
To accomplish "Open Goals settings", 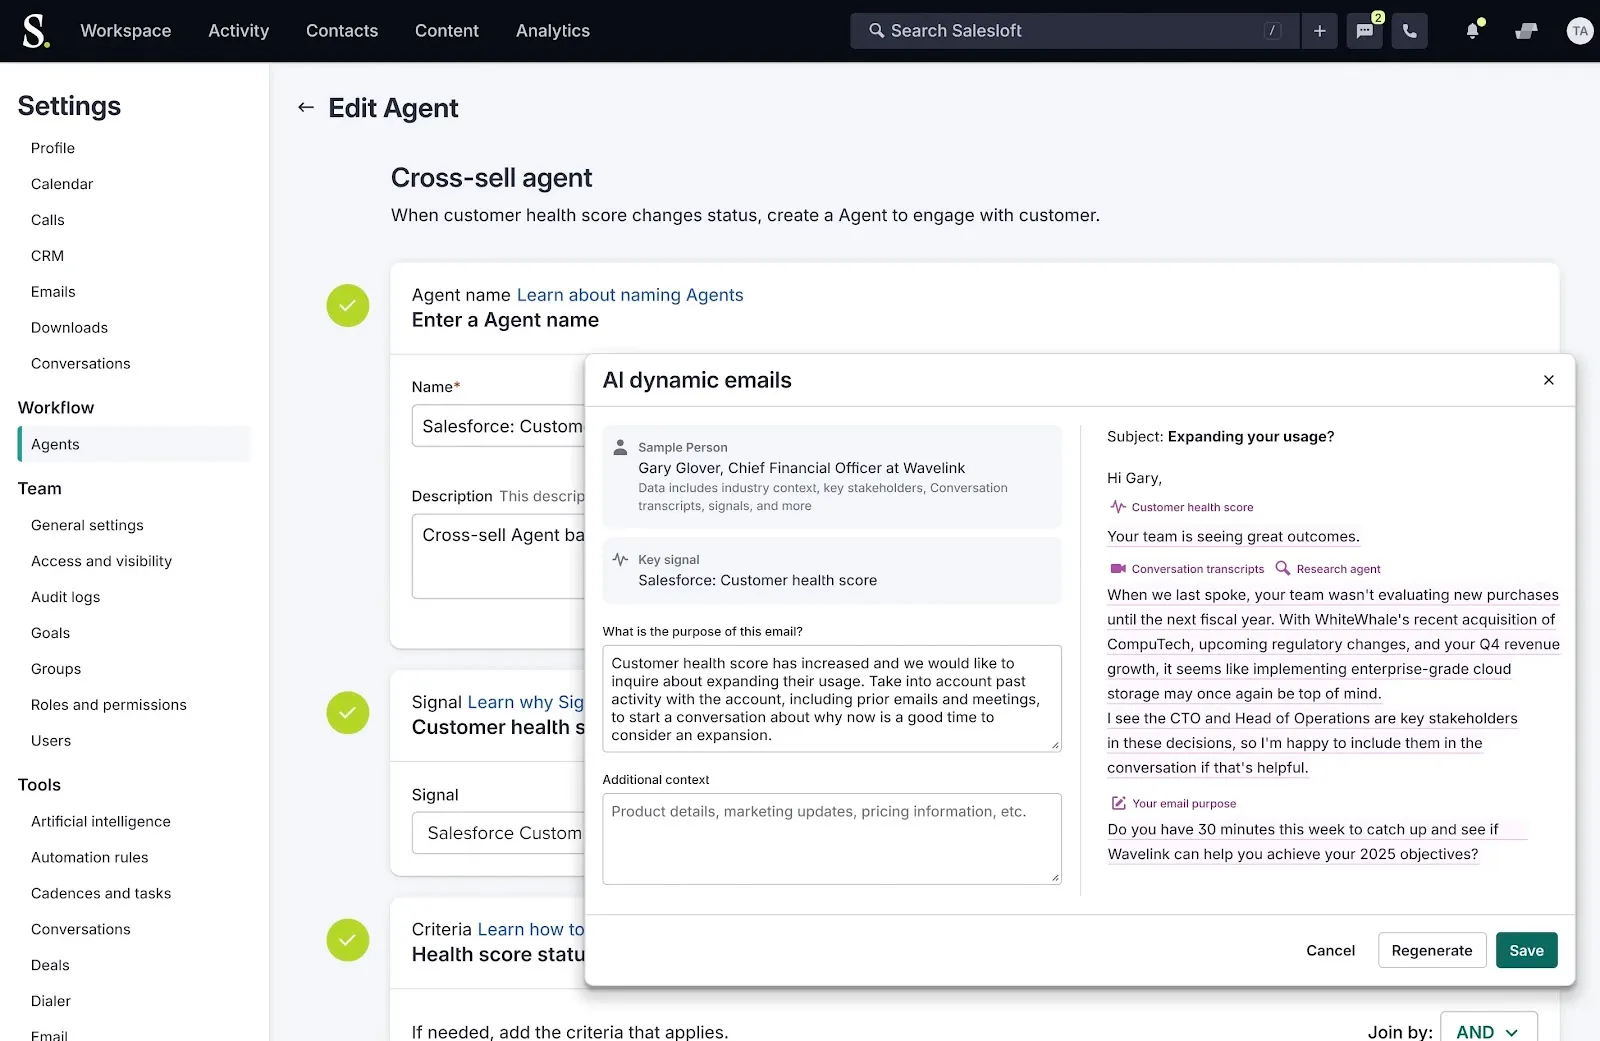I will pos(50,633).
